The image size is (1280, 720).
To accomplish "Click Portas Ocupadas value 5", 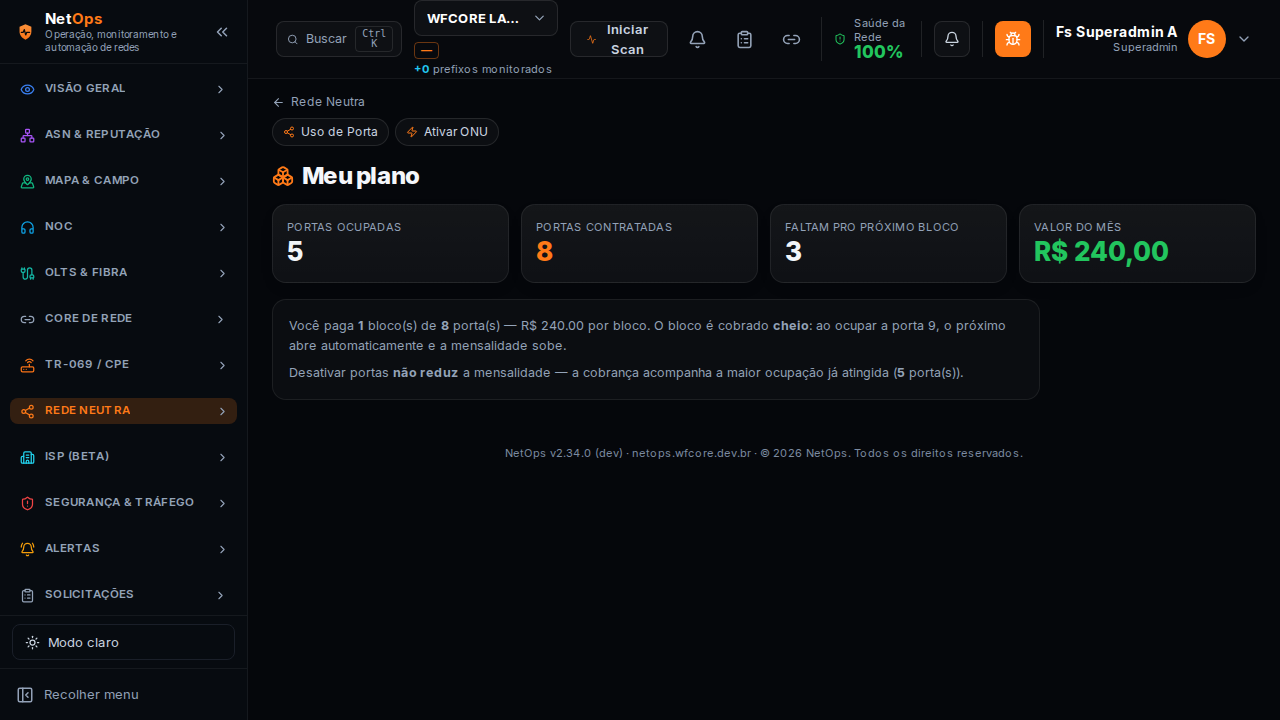I will coord(295,252).
